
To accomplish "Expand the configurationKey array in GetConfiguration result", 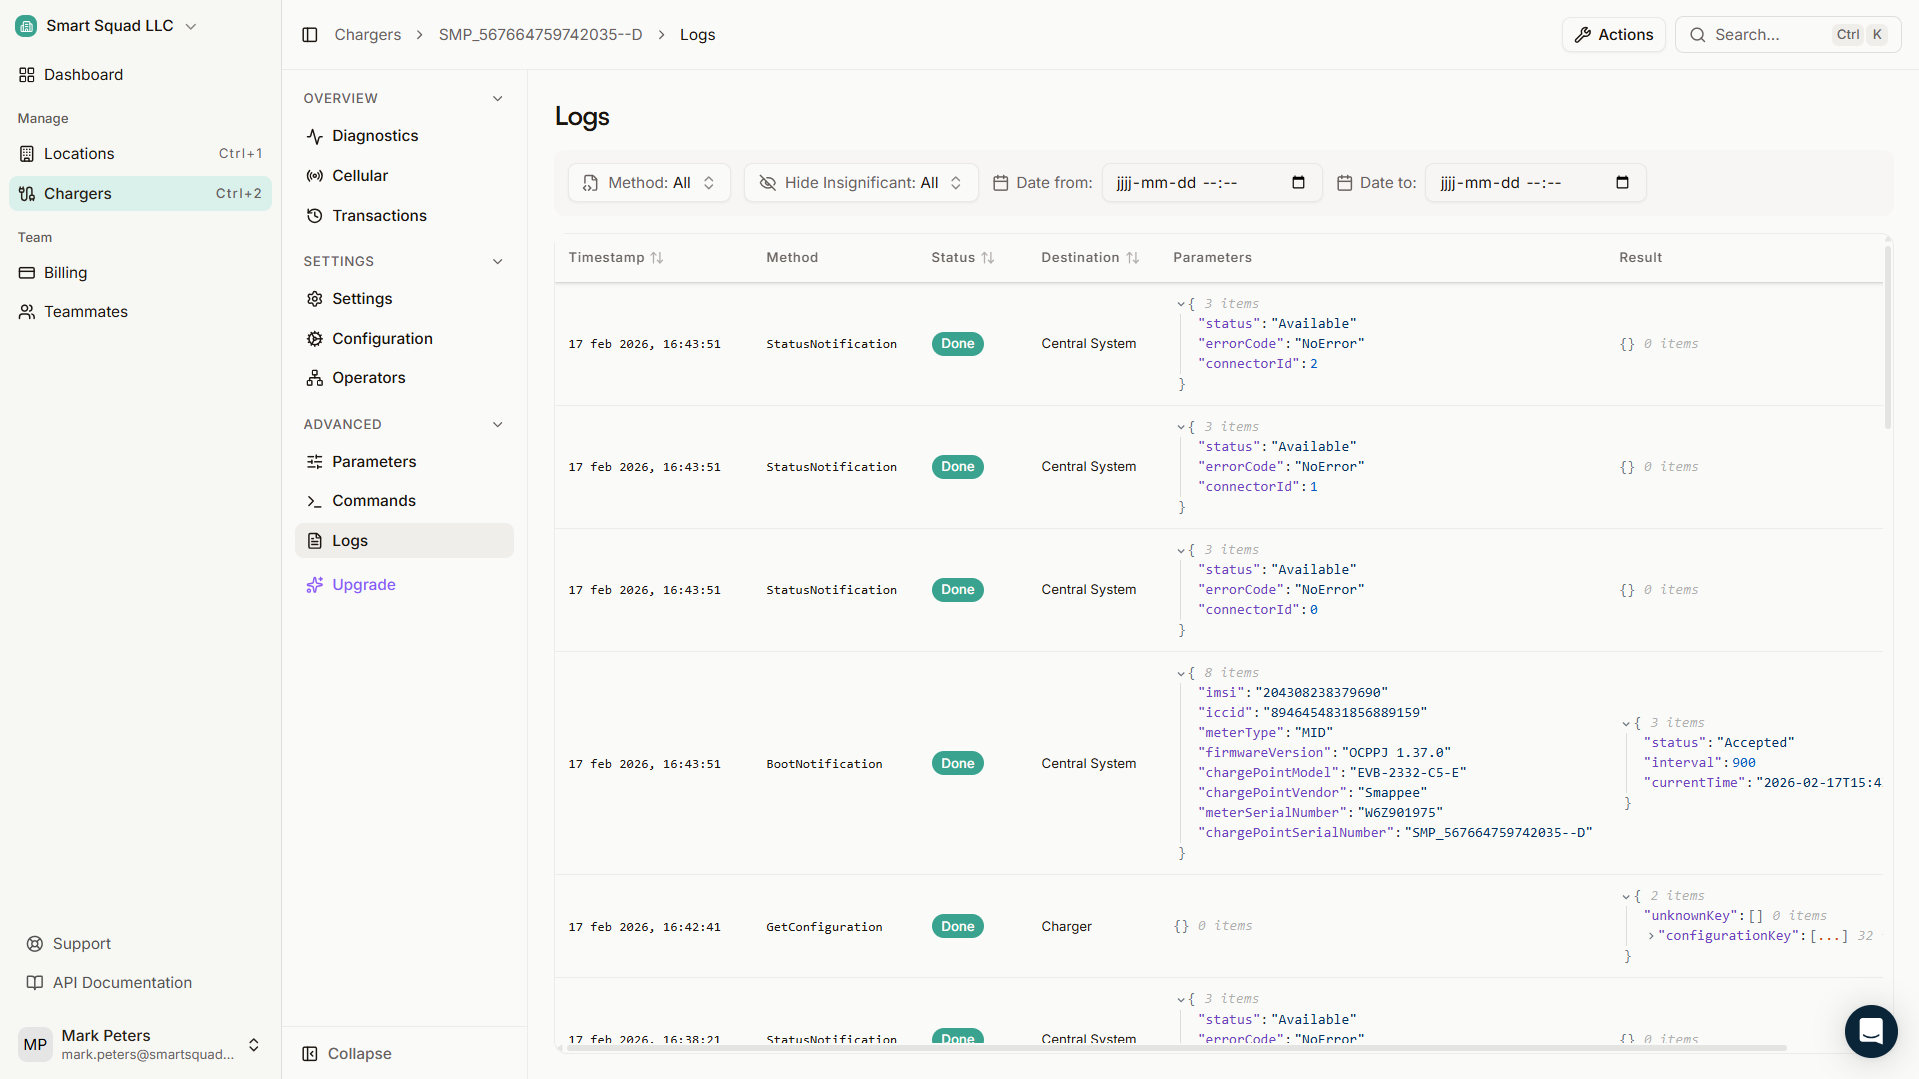I will (1650, 935).
